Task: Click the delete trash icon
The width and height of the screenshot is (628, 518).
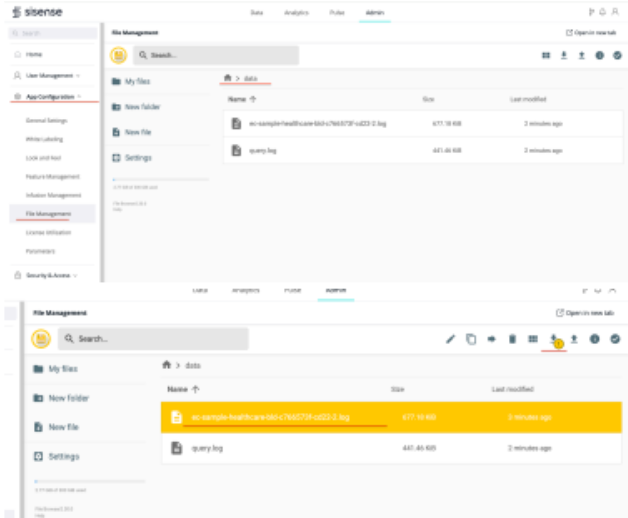Action: (512, 339)
